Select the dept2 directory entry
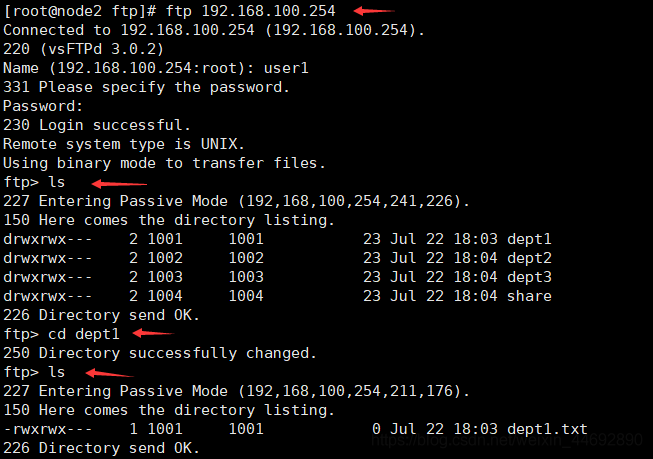 click(x=529, y=258)
